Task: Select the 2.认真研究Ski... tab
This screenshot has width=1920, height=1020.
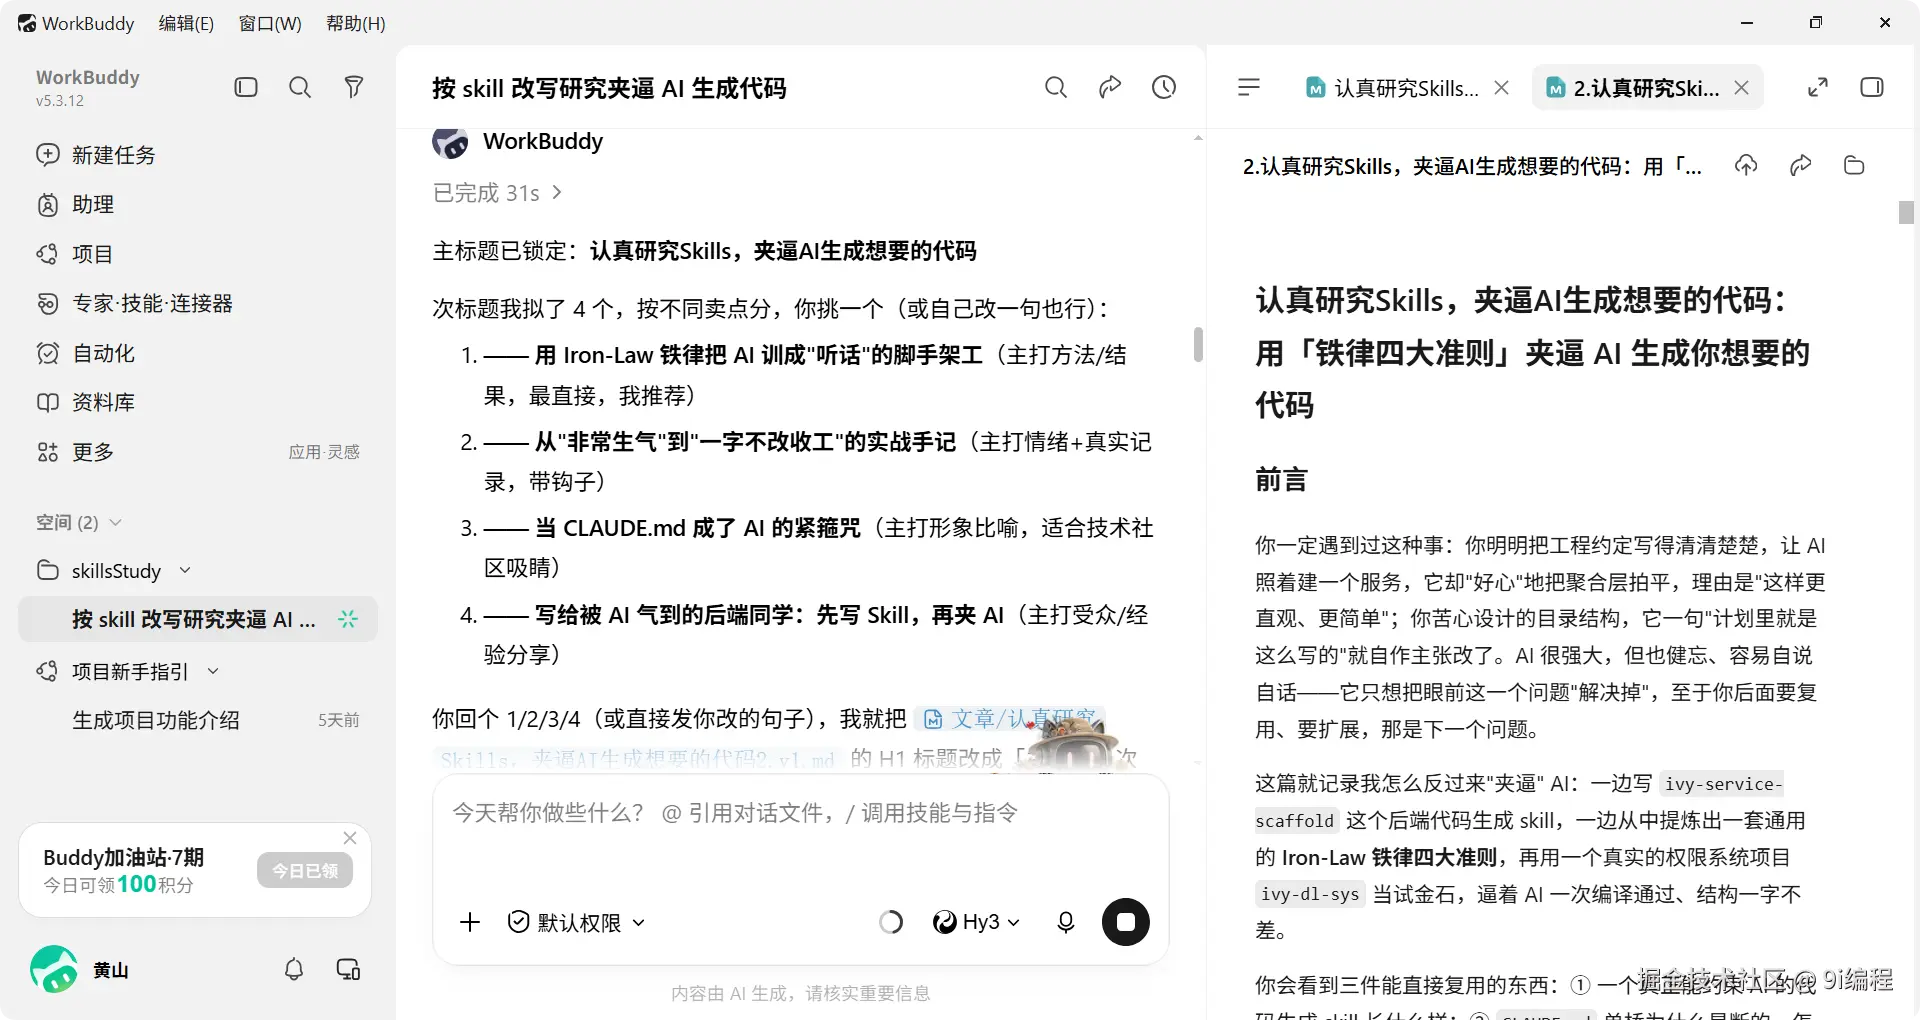Action: tap(1633, 88)
